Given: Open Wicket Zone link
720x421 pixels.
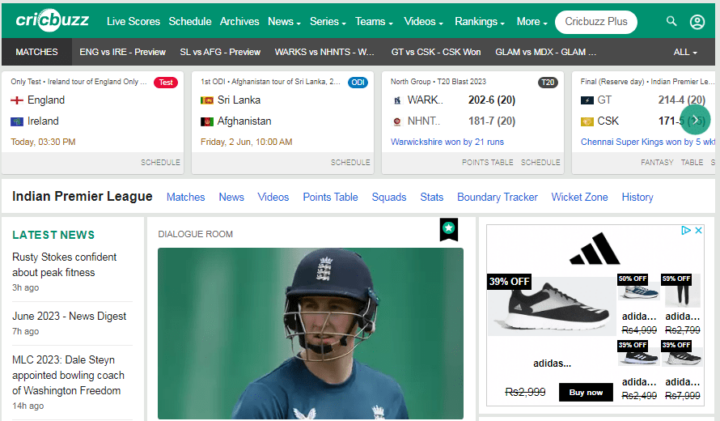Looking at the screenshot, I should (579, 197).
